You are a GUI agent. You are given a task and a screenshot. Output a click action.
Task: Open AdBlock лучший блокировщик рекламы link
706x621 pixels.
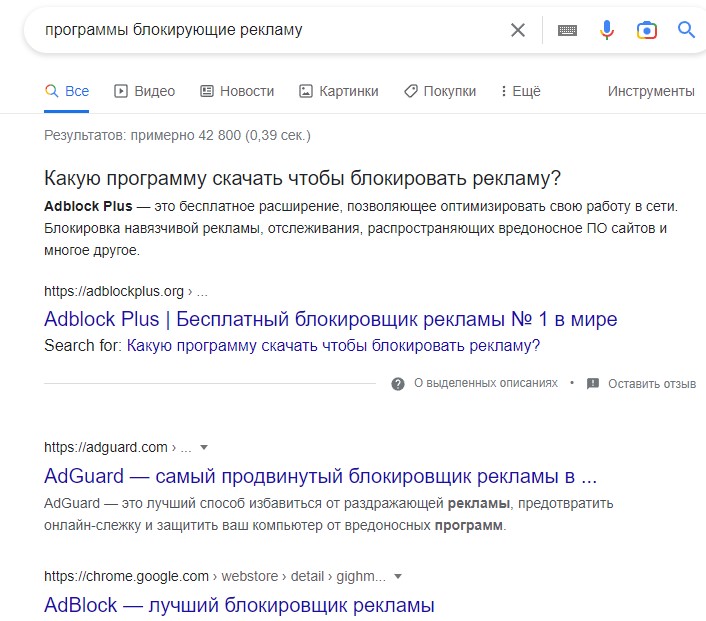coord(239,605)
